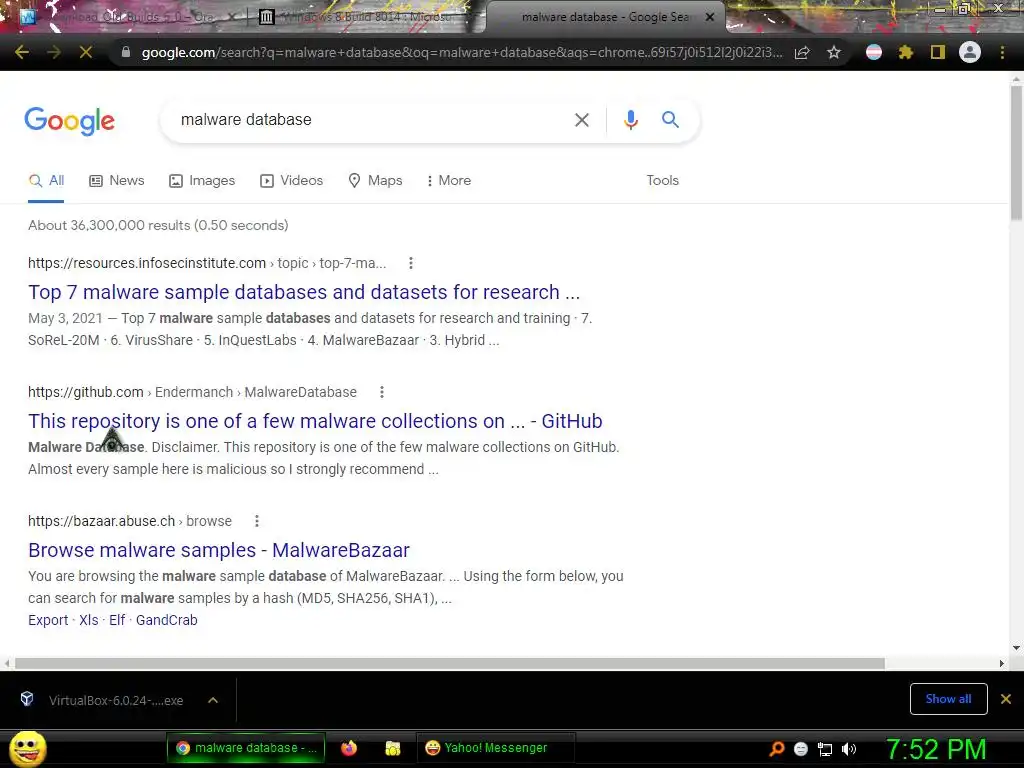Image resolution: width=1024 pixels, height=768 pixels.
Task: Open the Chrome malware database taskbar item
Action: (x=246, y=748)
